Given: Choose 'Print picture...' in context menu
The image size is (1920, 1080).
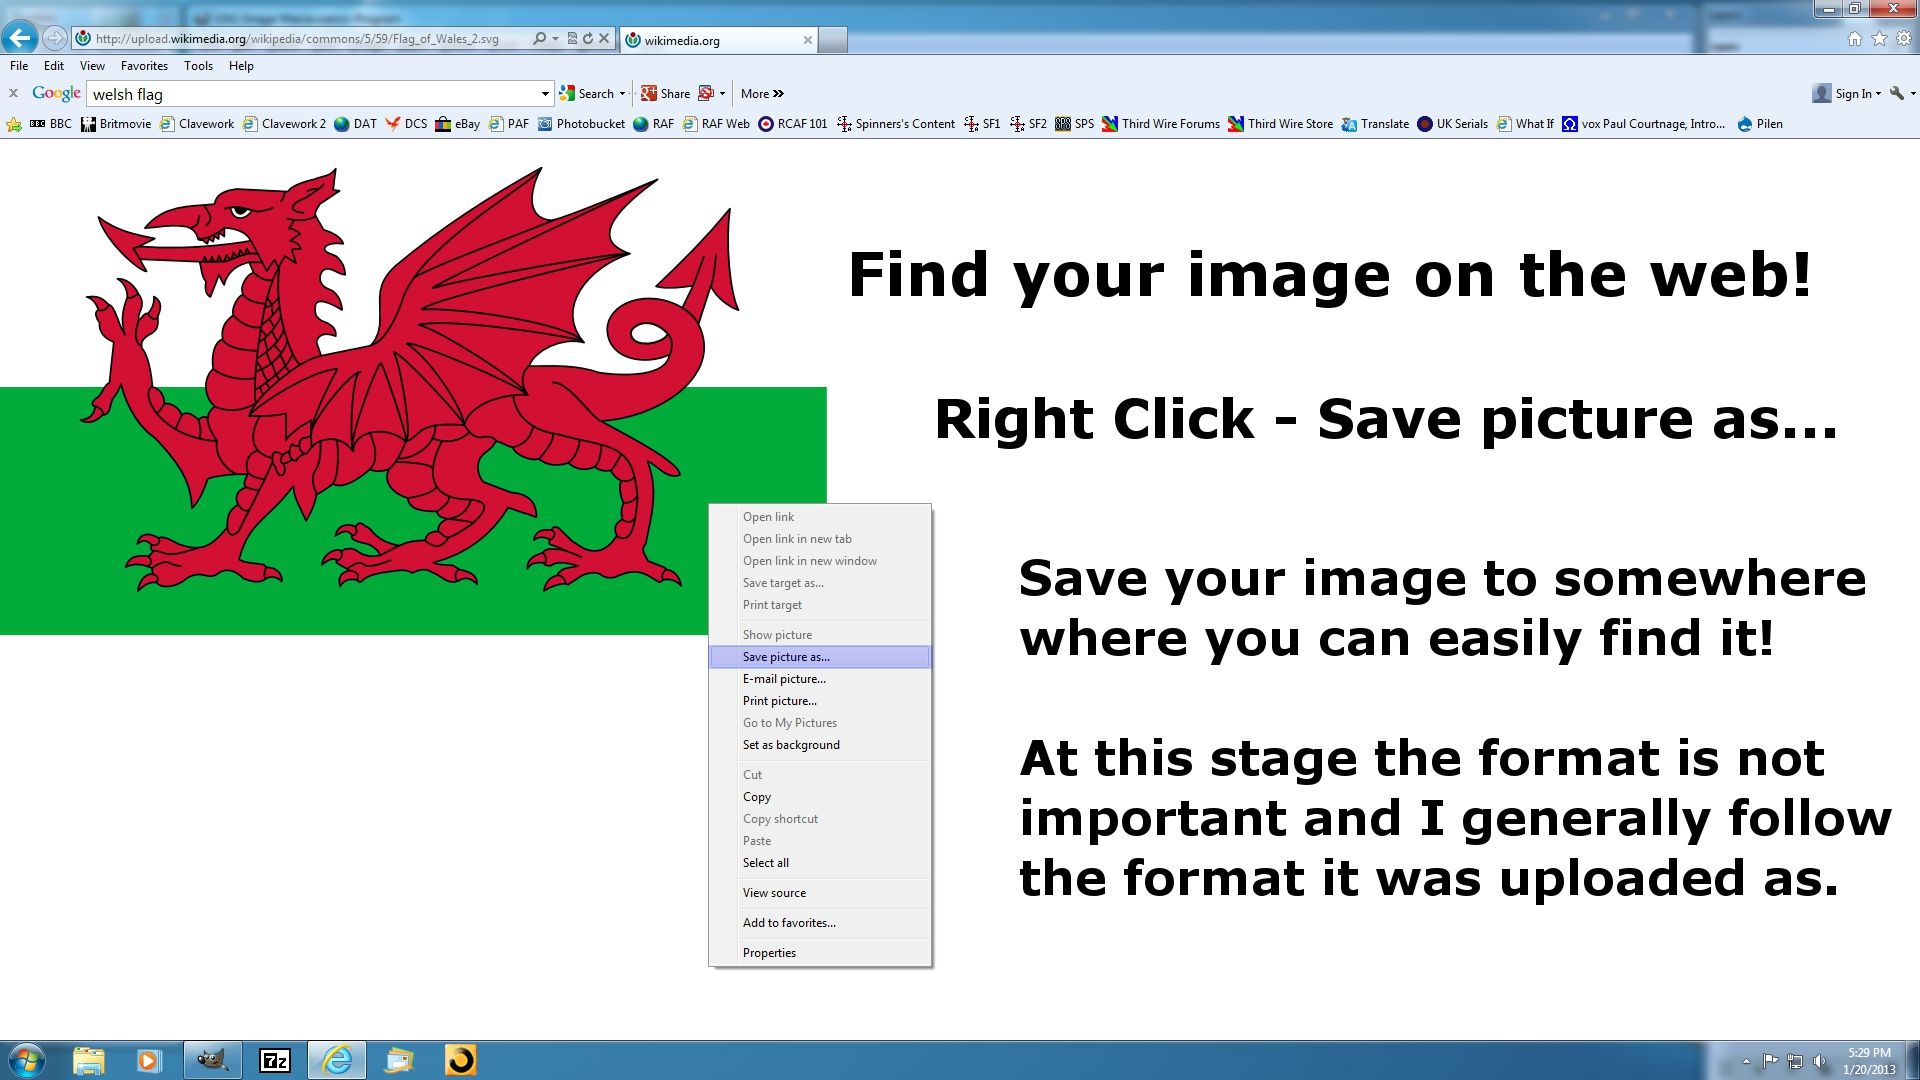Looking at the screenshot, I should (820, 701).
